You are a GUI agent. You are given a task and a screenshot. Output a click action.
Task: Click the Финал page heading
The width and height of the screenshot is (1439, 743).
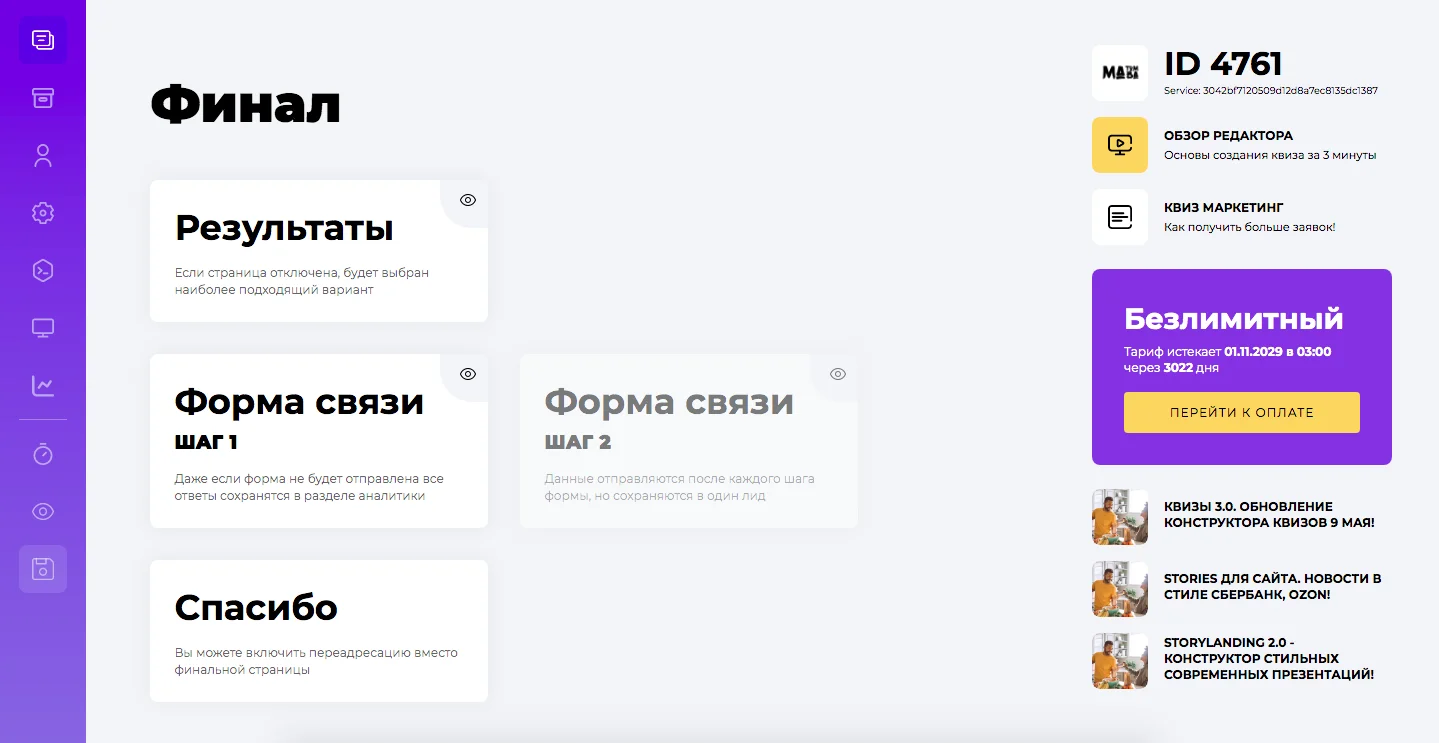[x=245, y=104]
